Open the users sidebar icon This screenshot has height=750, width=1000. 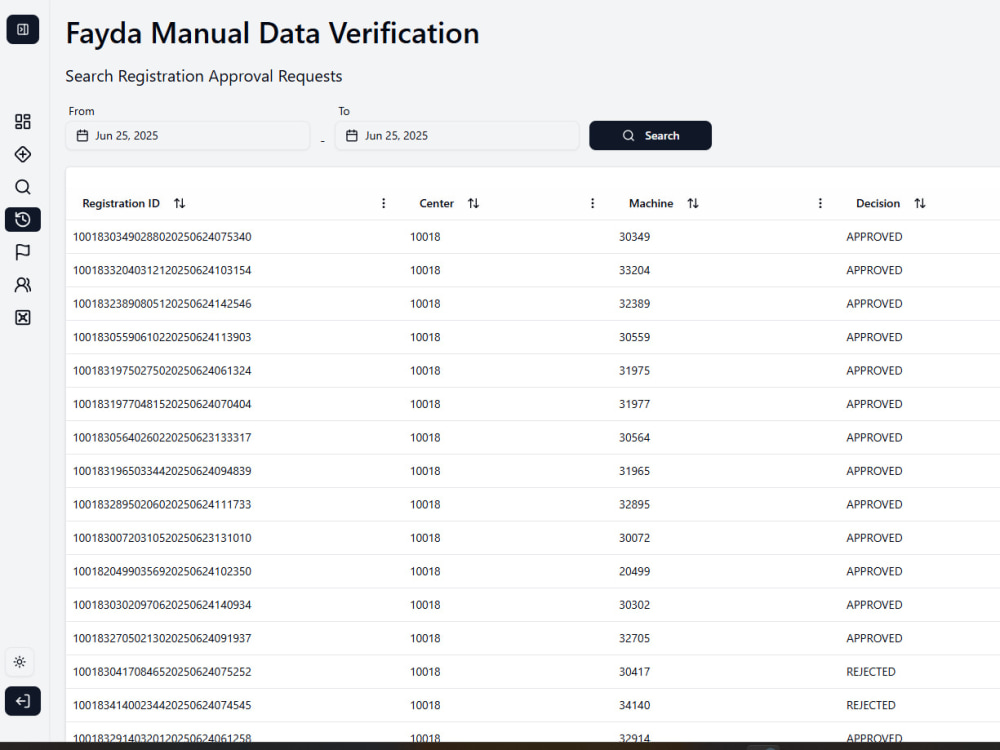pos(23,284)
